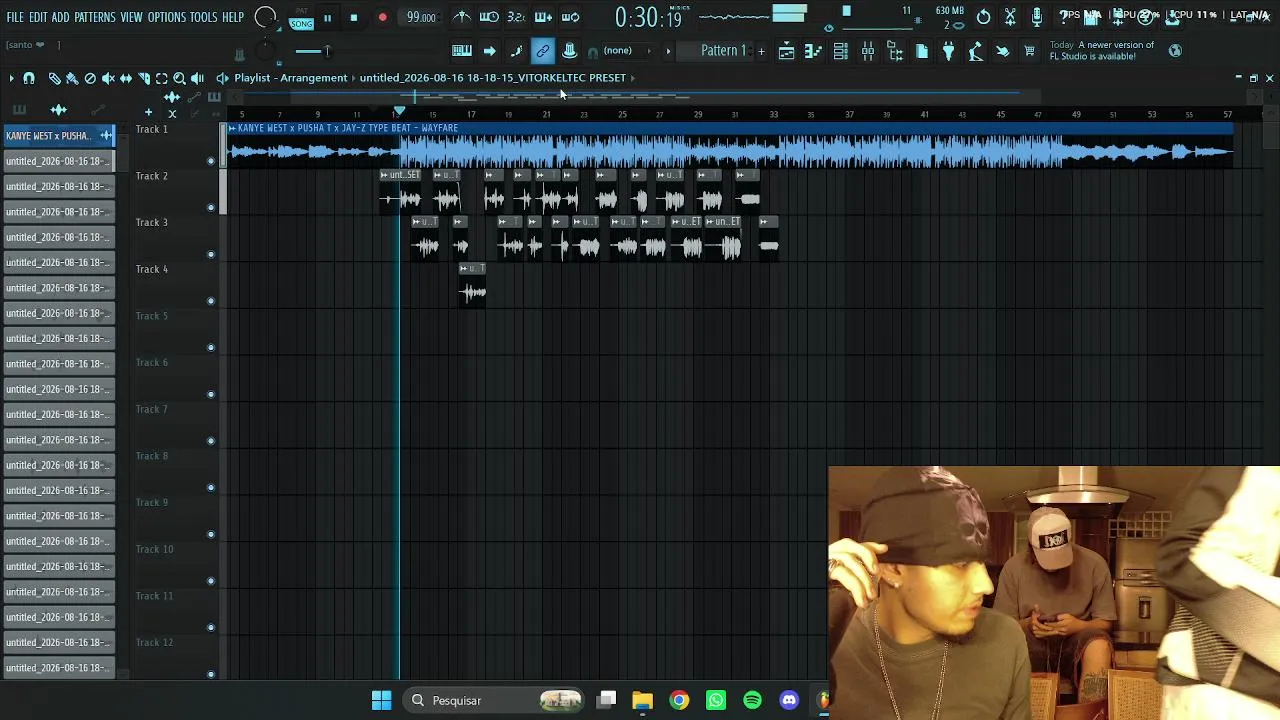Click the red record button
This screenshot has height=720, width=1280.
click(382, 17)
